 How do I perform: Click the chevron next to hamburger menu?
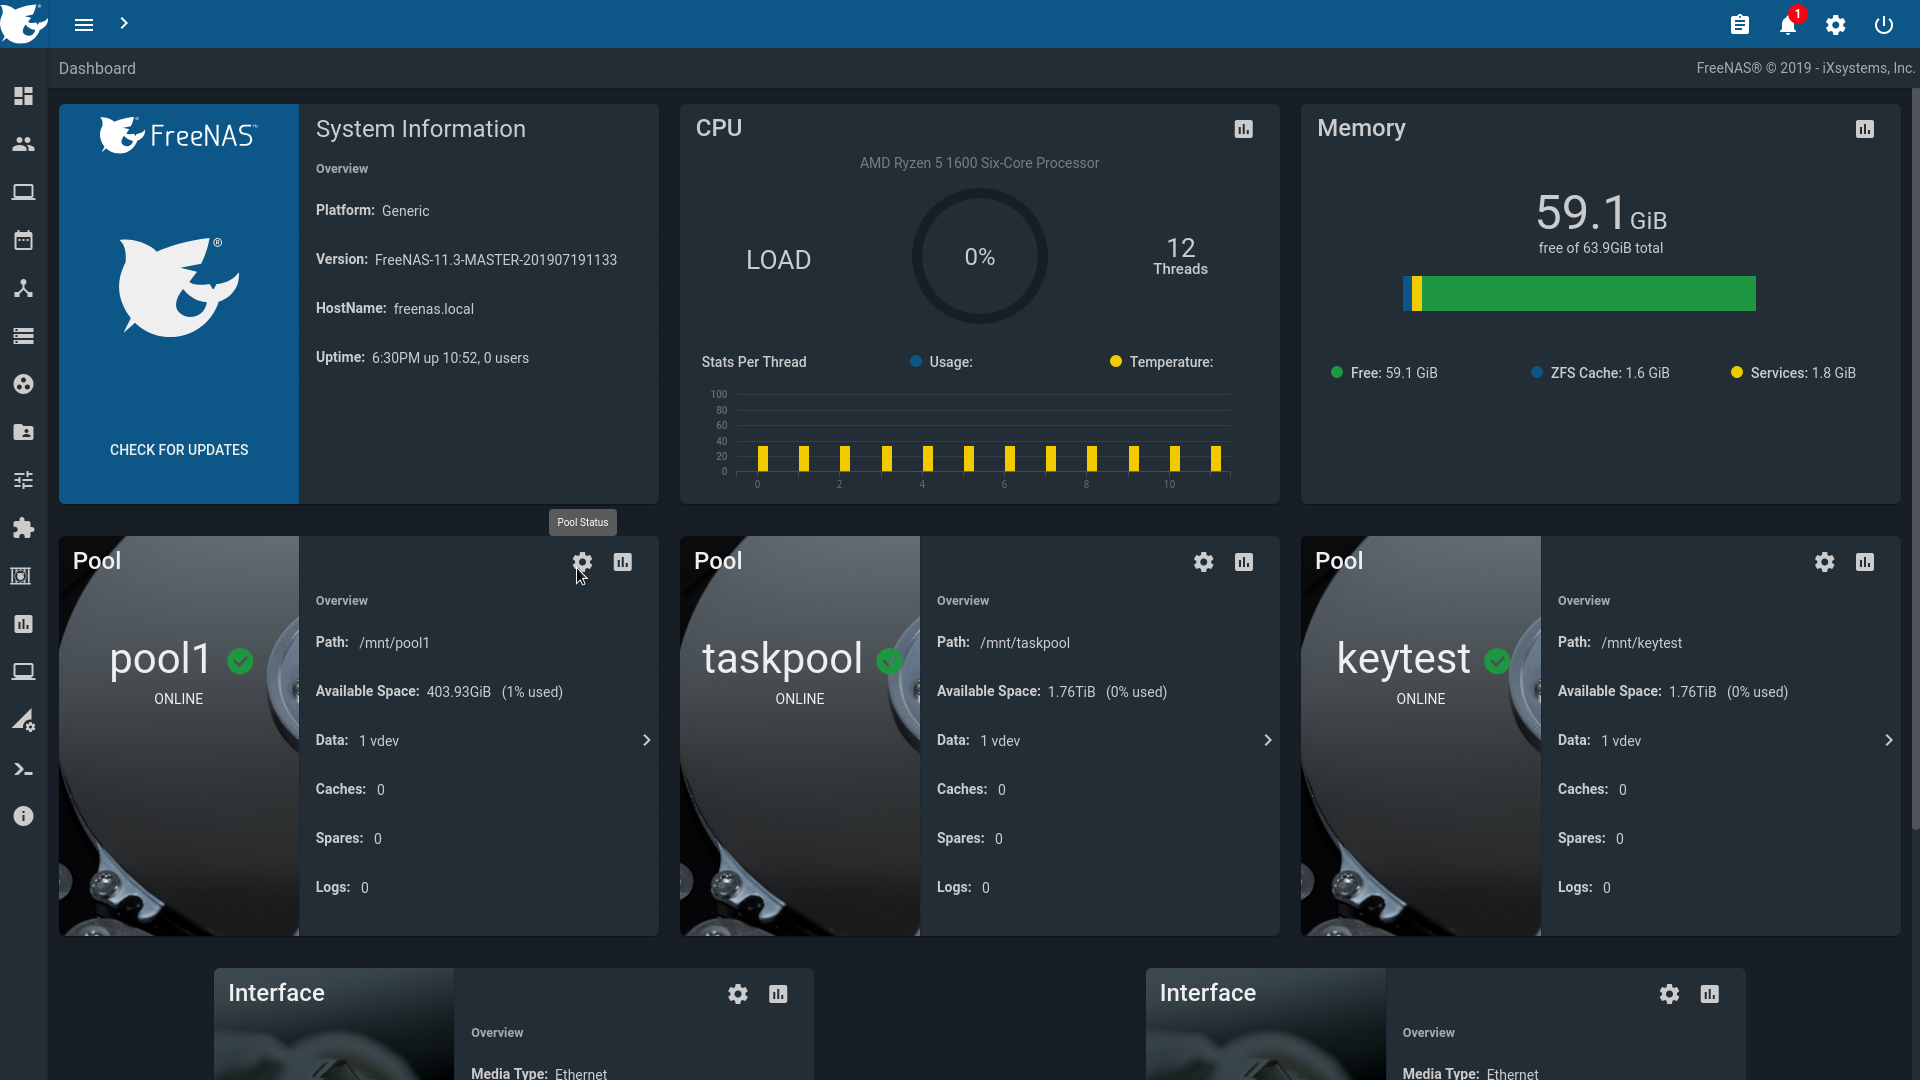pyautogui.click(x=124, y=23)
